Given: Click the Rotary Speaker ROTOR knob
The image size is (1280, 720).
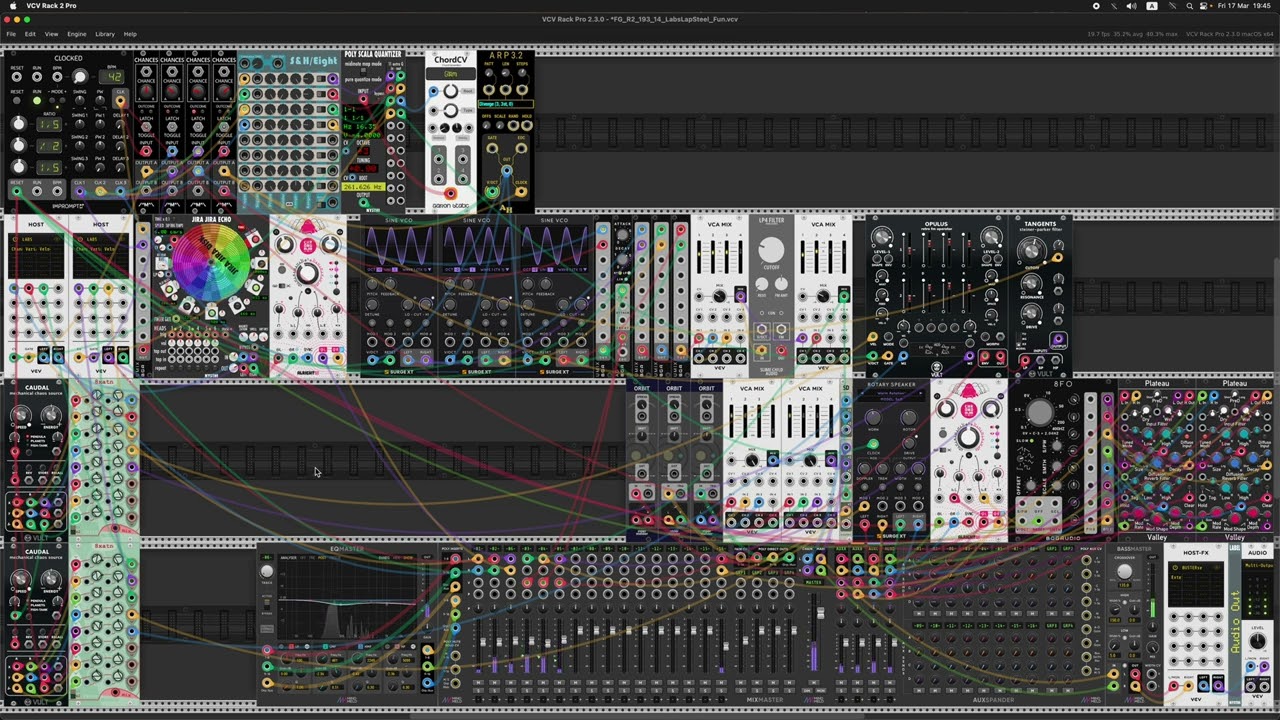Looking at the screenshot, I should click(x=909, y=418).
